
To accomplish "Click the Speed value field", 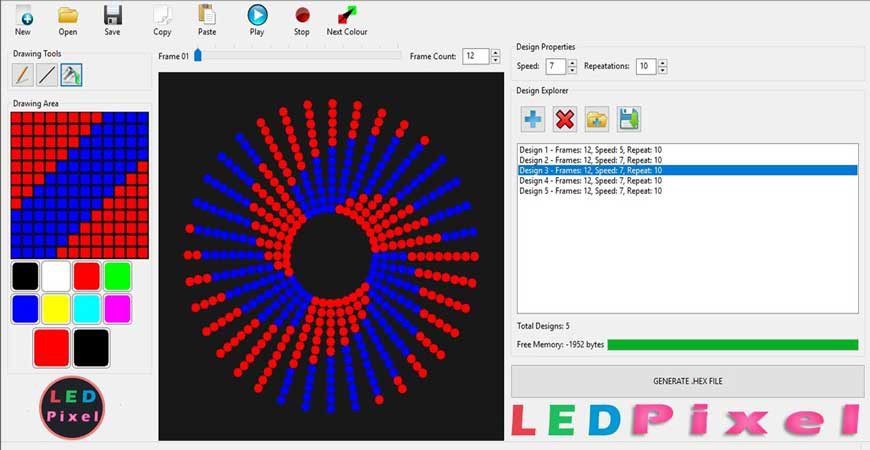I will click(x=555, y=67).
